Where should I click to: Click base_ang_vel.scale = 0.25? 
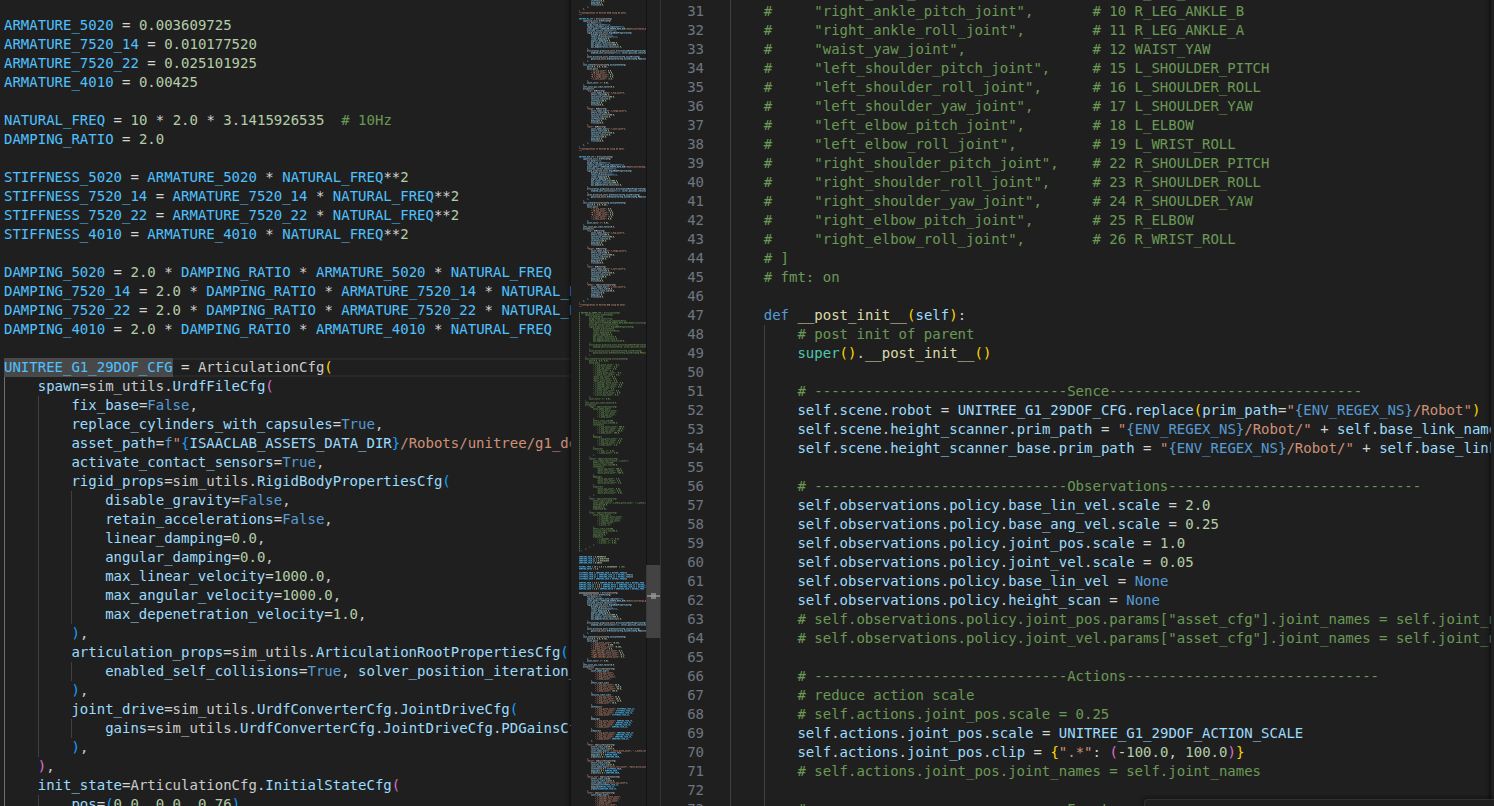[1008, 524]
